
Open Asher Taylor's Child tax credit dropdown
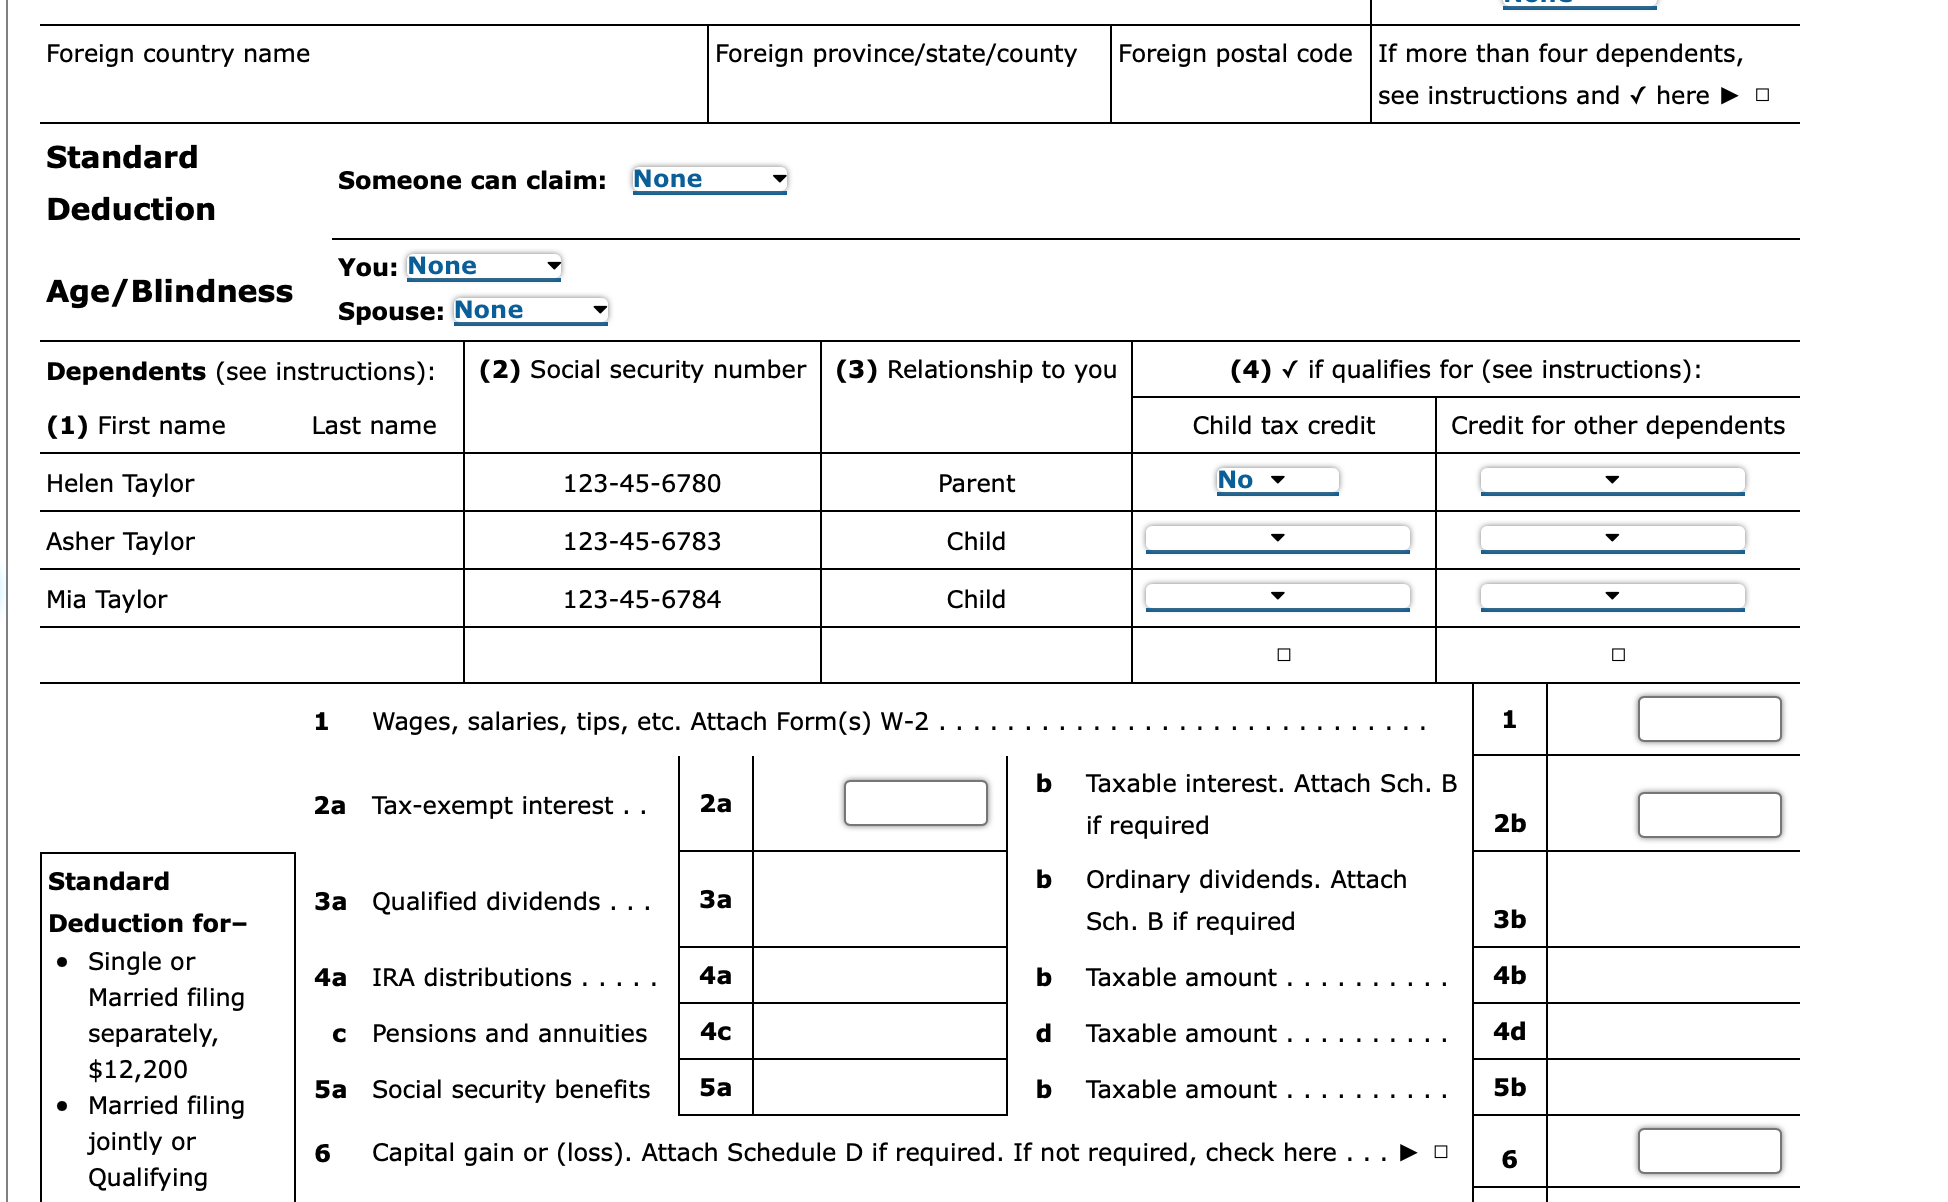pos(1277,539)
